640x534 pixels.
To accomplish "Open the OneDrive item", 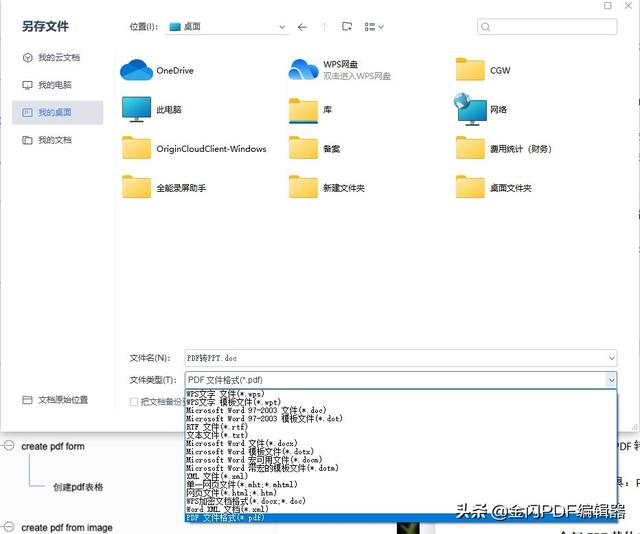I will coord(157,71).
